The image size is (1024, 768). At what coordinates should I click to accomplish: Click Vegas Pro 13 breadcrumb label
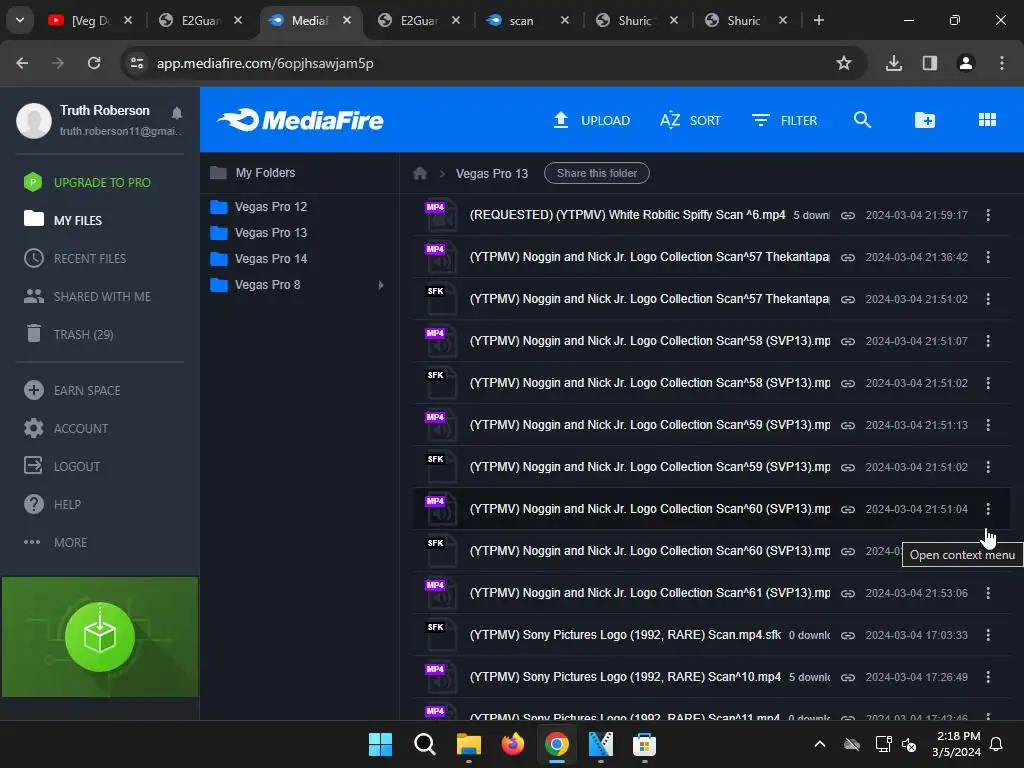(492, 174)
